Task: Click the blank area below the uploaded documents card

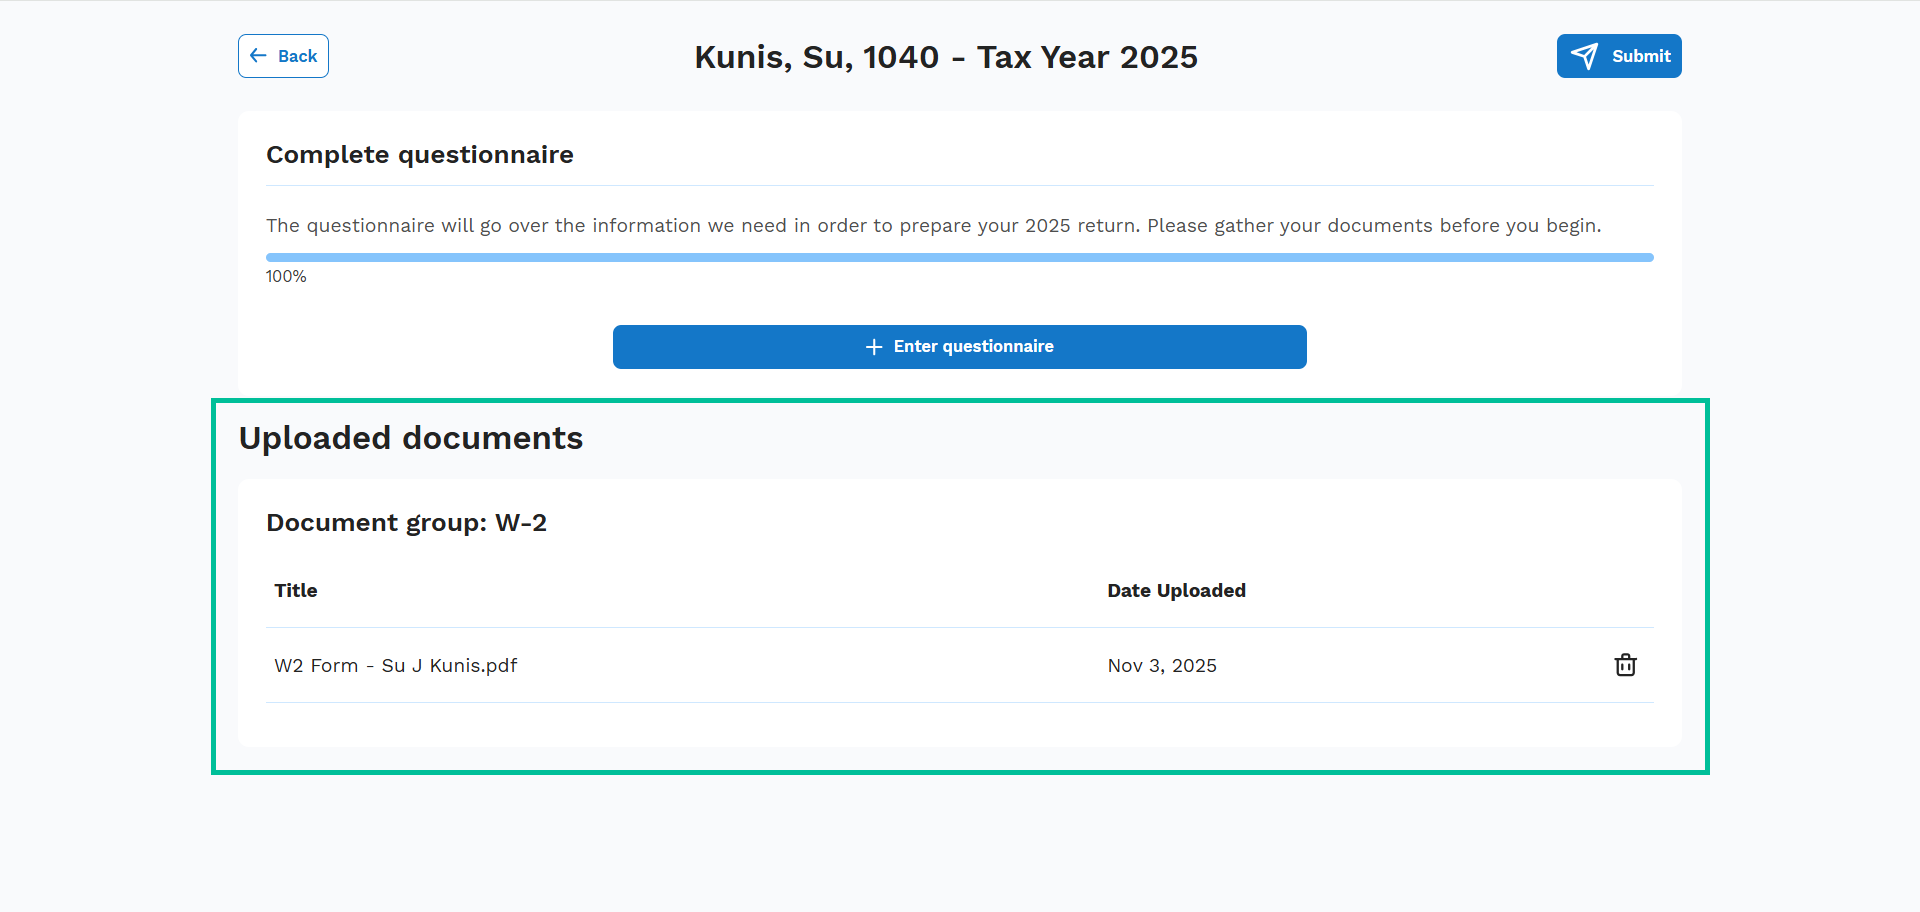Action: pos(960,840)
